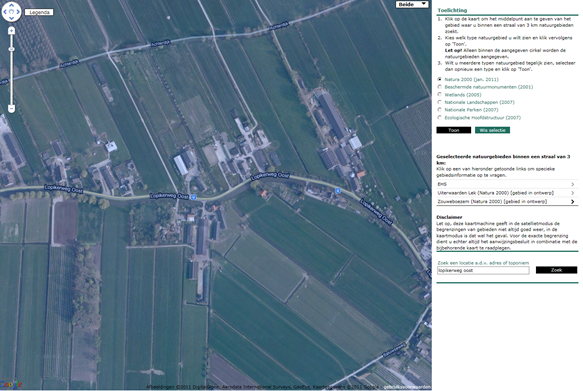
Task: Click the green Wis selectie button
Action: (x=492, y=130)
